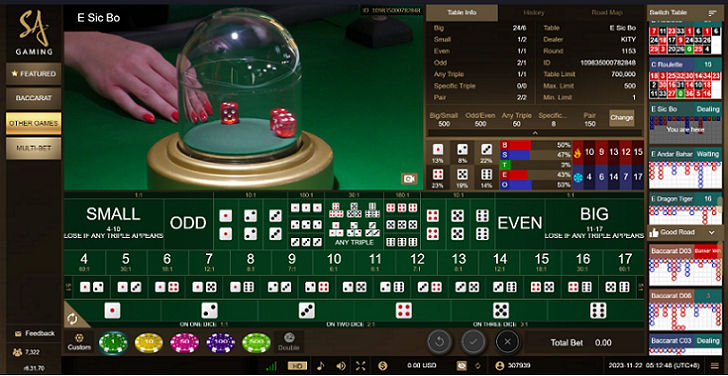Bet on single dice five in bottom row
Image resolution: width=728 pixels, height=376 pixels.
[500, 311]
